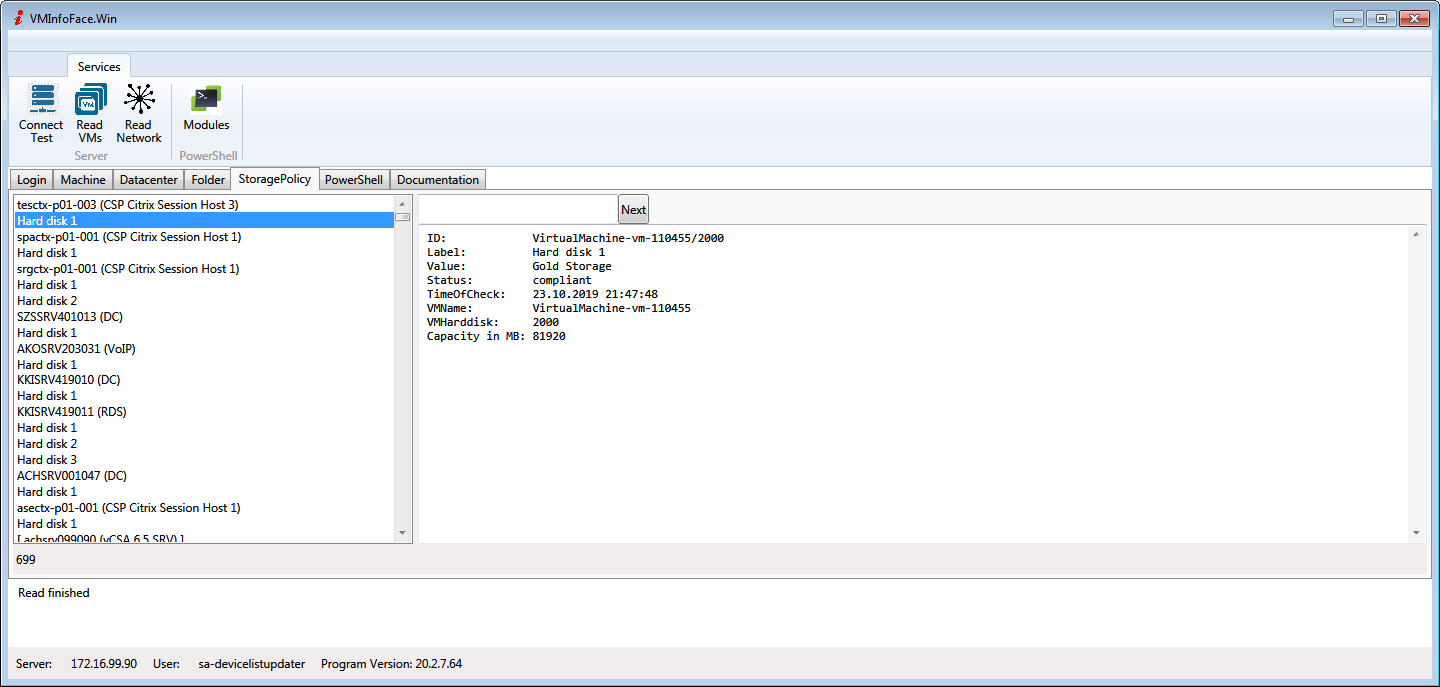1440x687 pixels.
Task: Open the Folder tab
Action: pyautogui.click(x=208, y=180)
